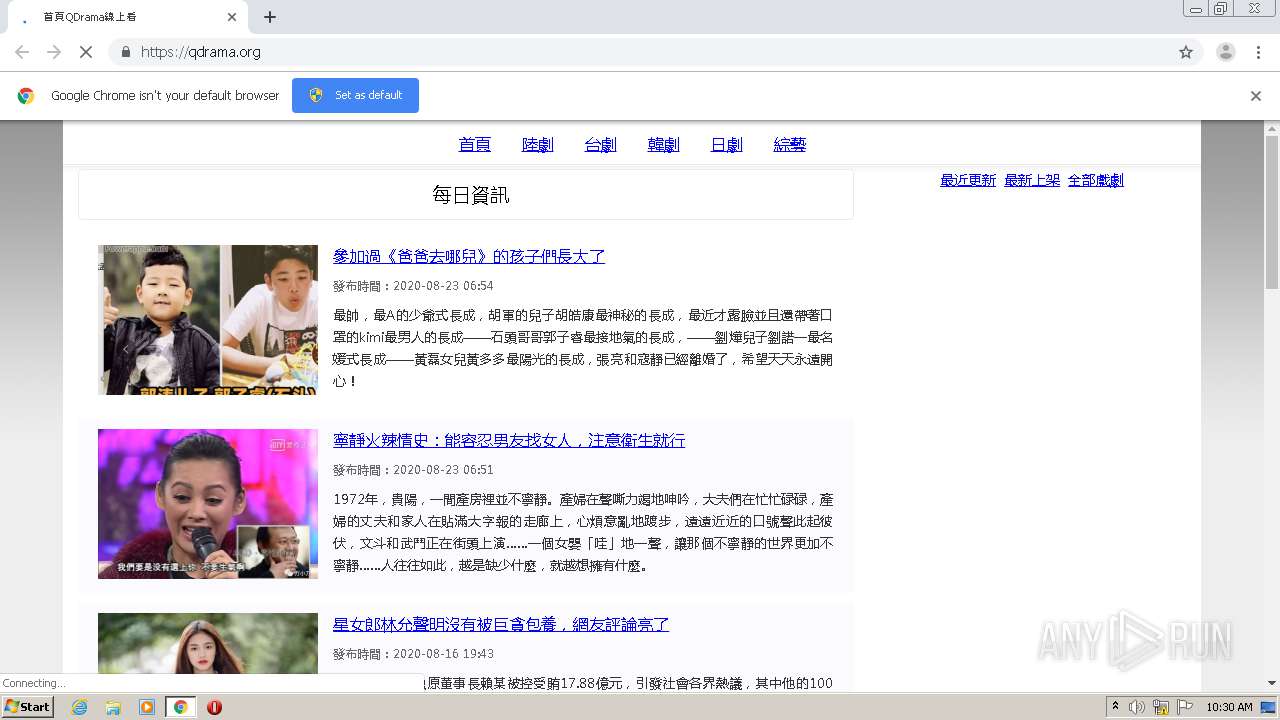Dismiss the default browser notification bar
Screen dimensions: 1280x720
coord(1256,96)
